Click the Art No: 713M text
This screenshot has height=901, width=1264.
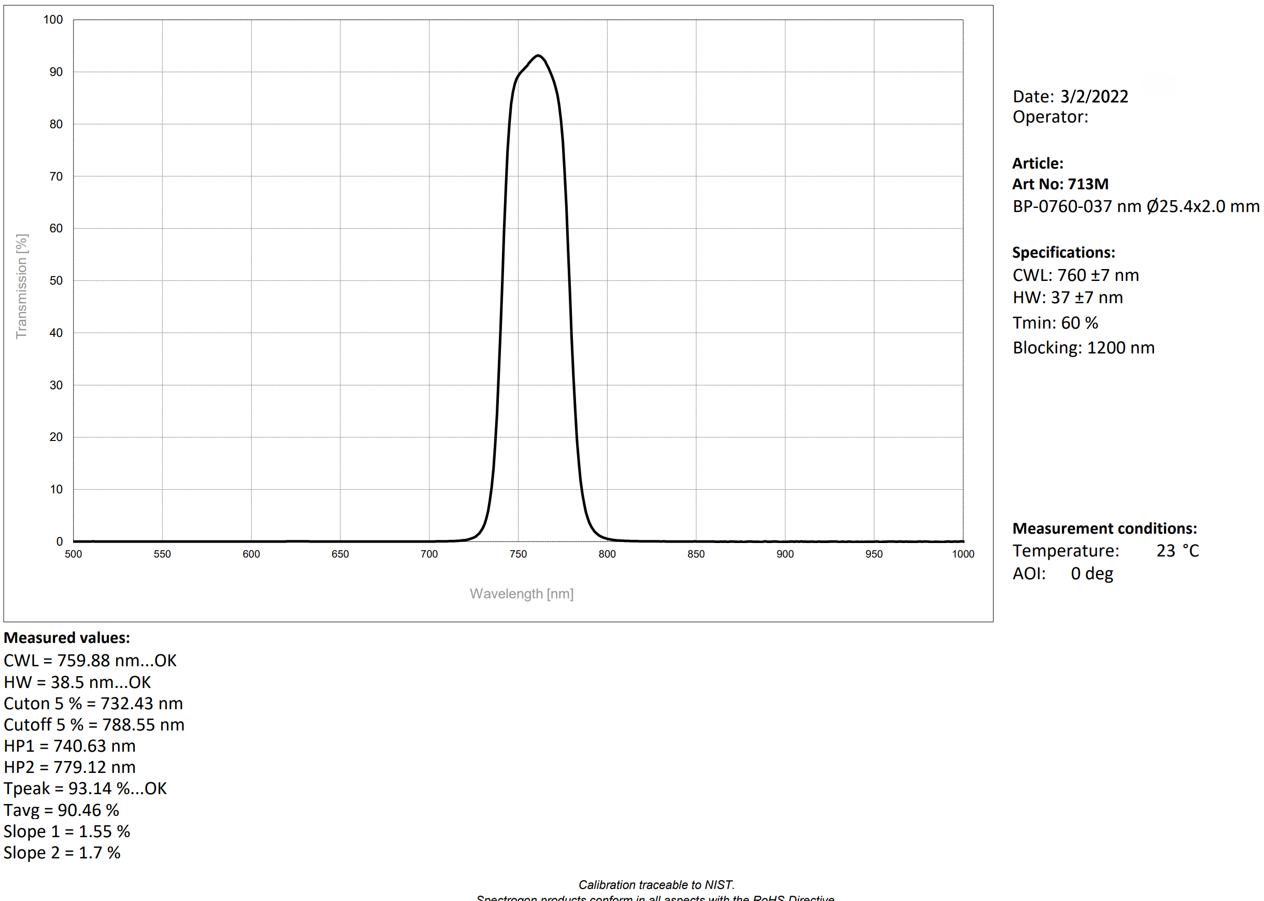tap(1060, 184)
